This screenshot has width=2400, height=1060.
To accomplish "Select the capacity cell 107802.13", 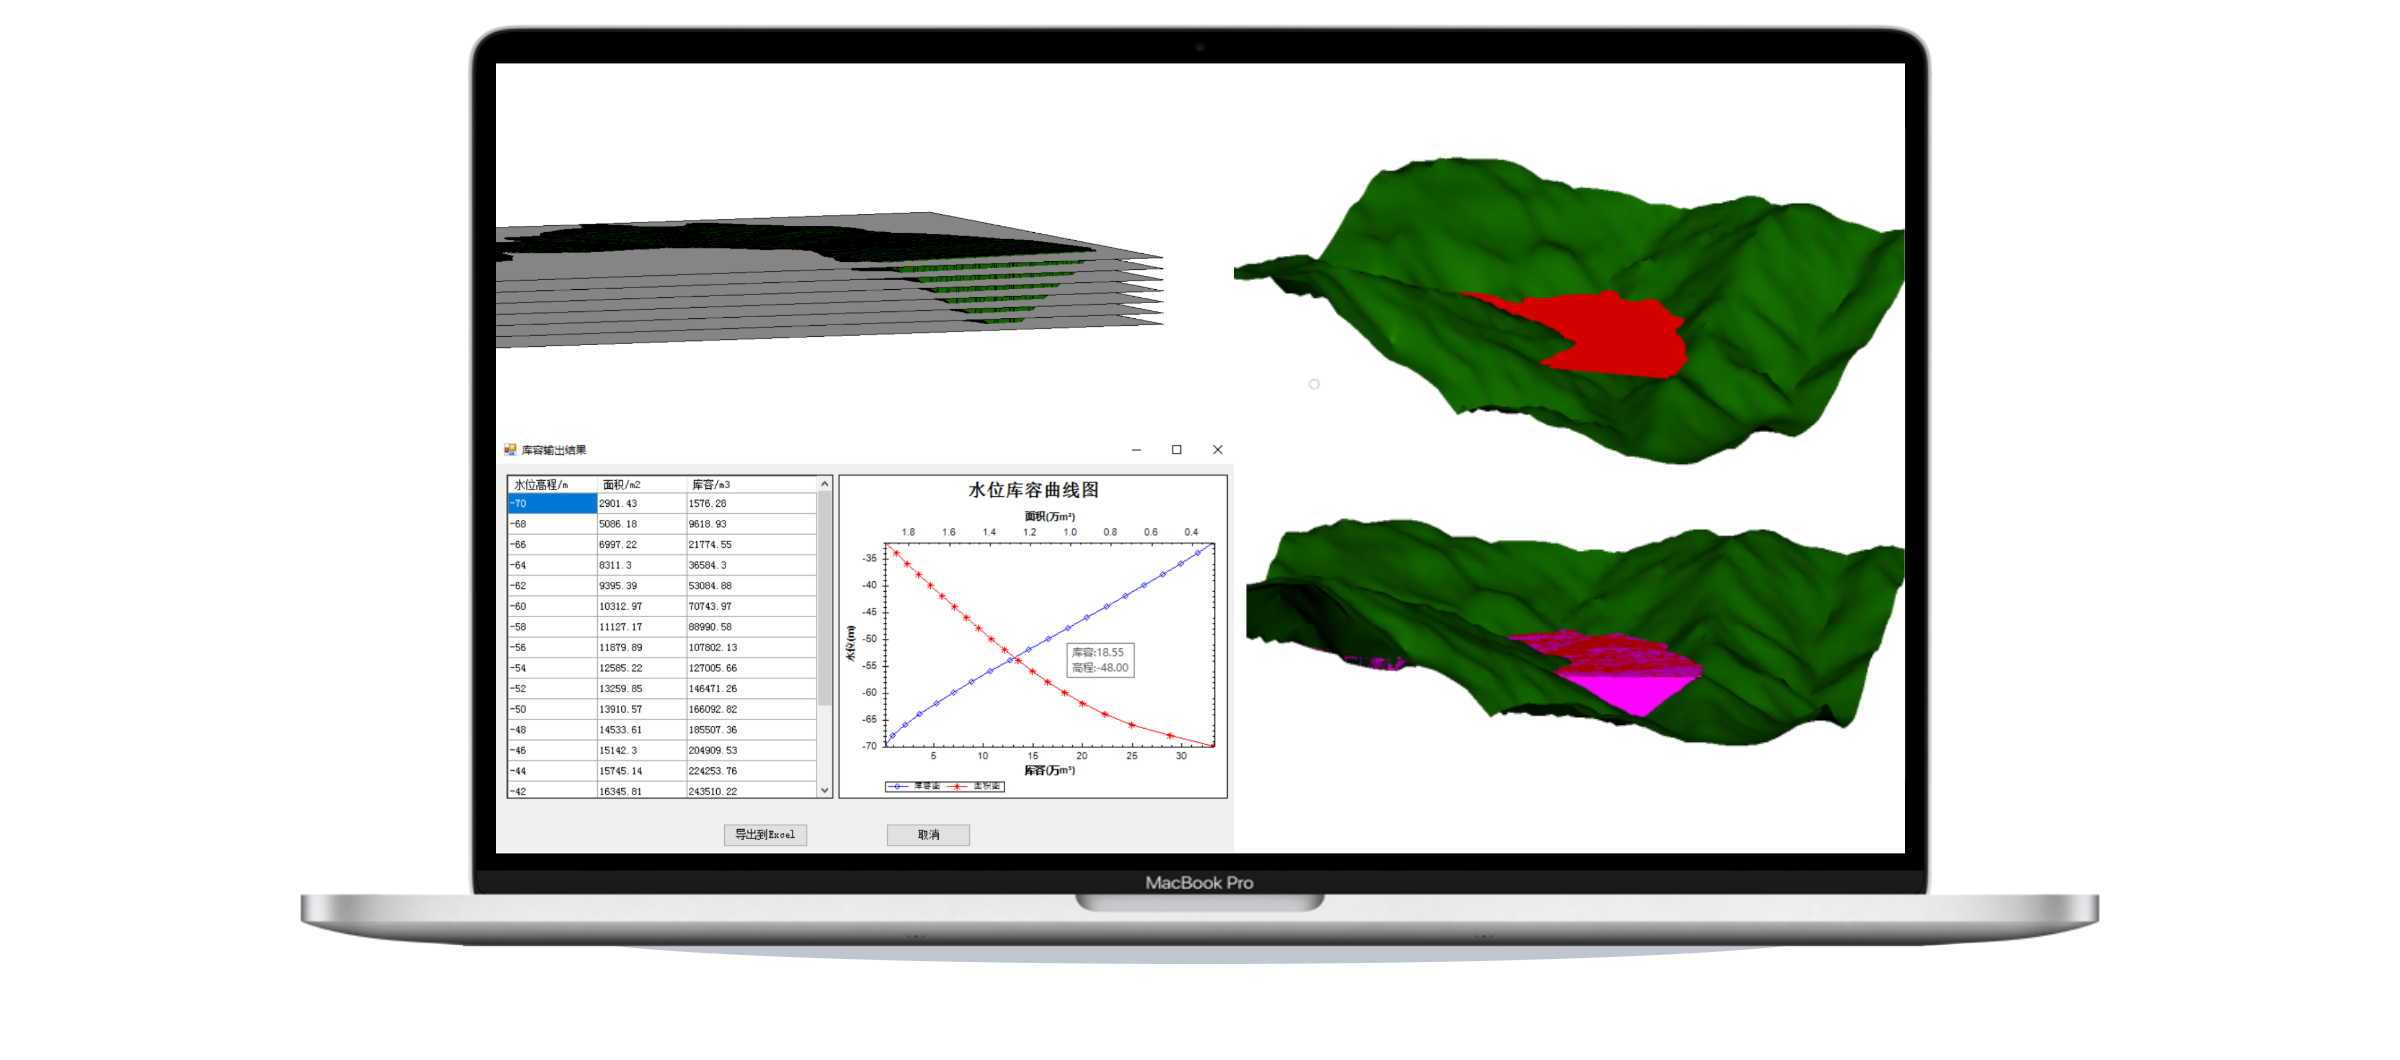I will (x=751, y=648).
